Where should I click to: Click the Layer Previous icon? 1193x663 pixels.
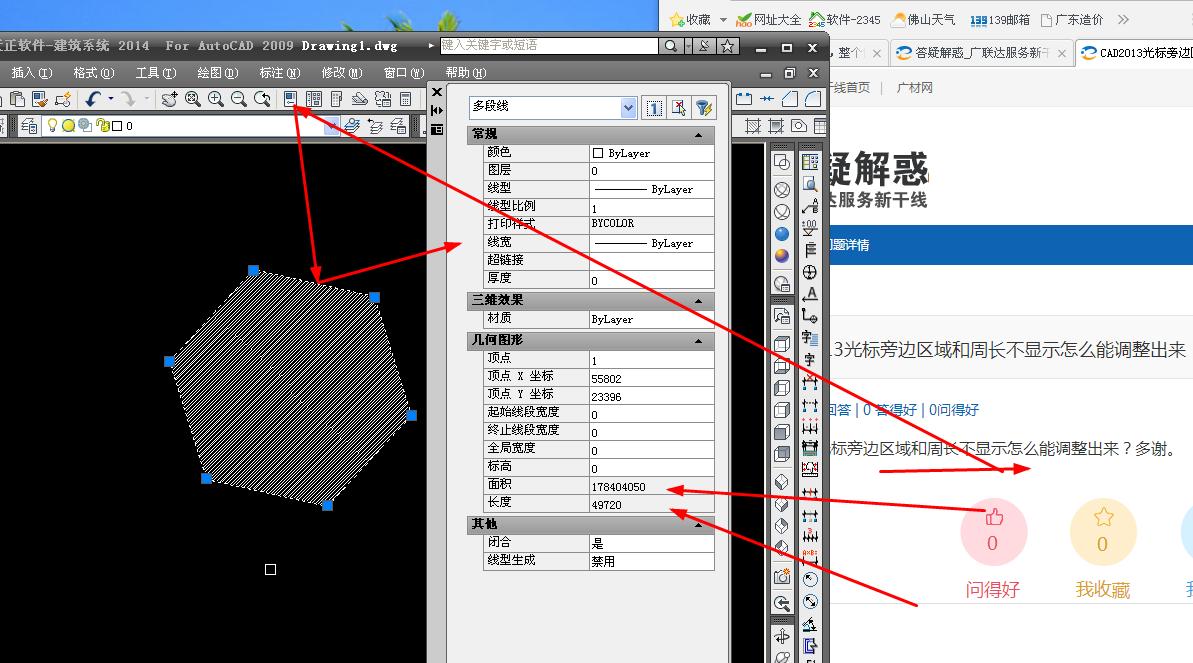coord(375,126)
